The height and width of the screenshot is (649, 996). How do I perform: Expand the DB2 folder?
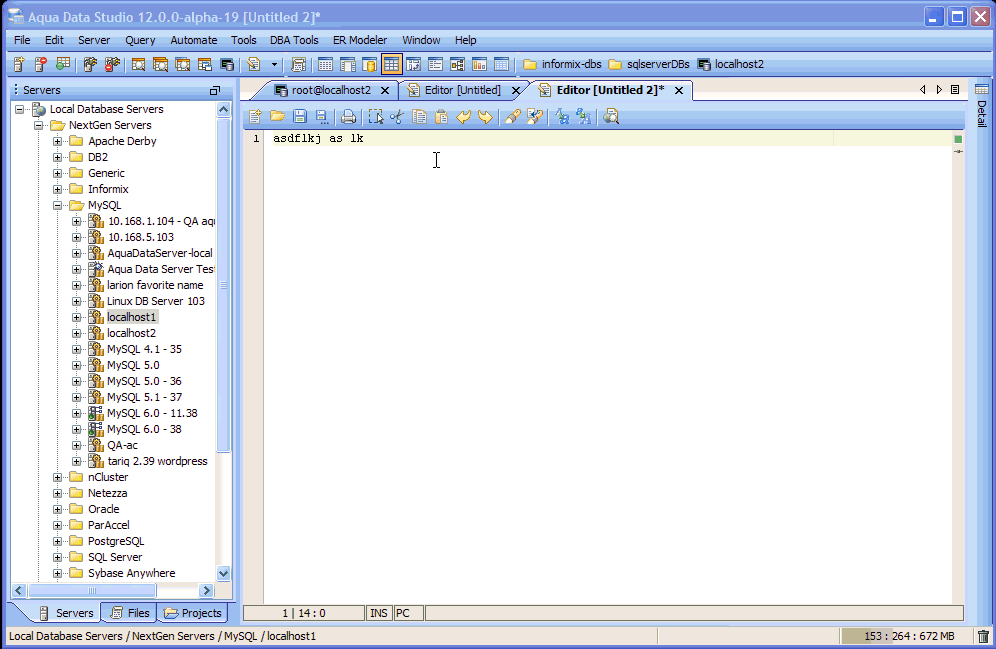[x=58, y=157]
